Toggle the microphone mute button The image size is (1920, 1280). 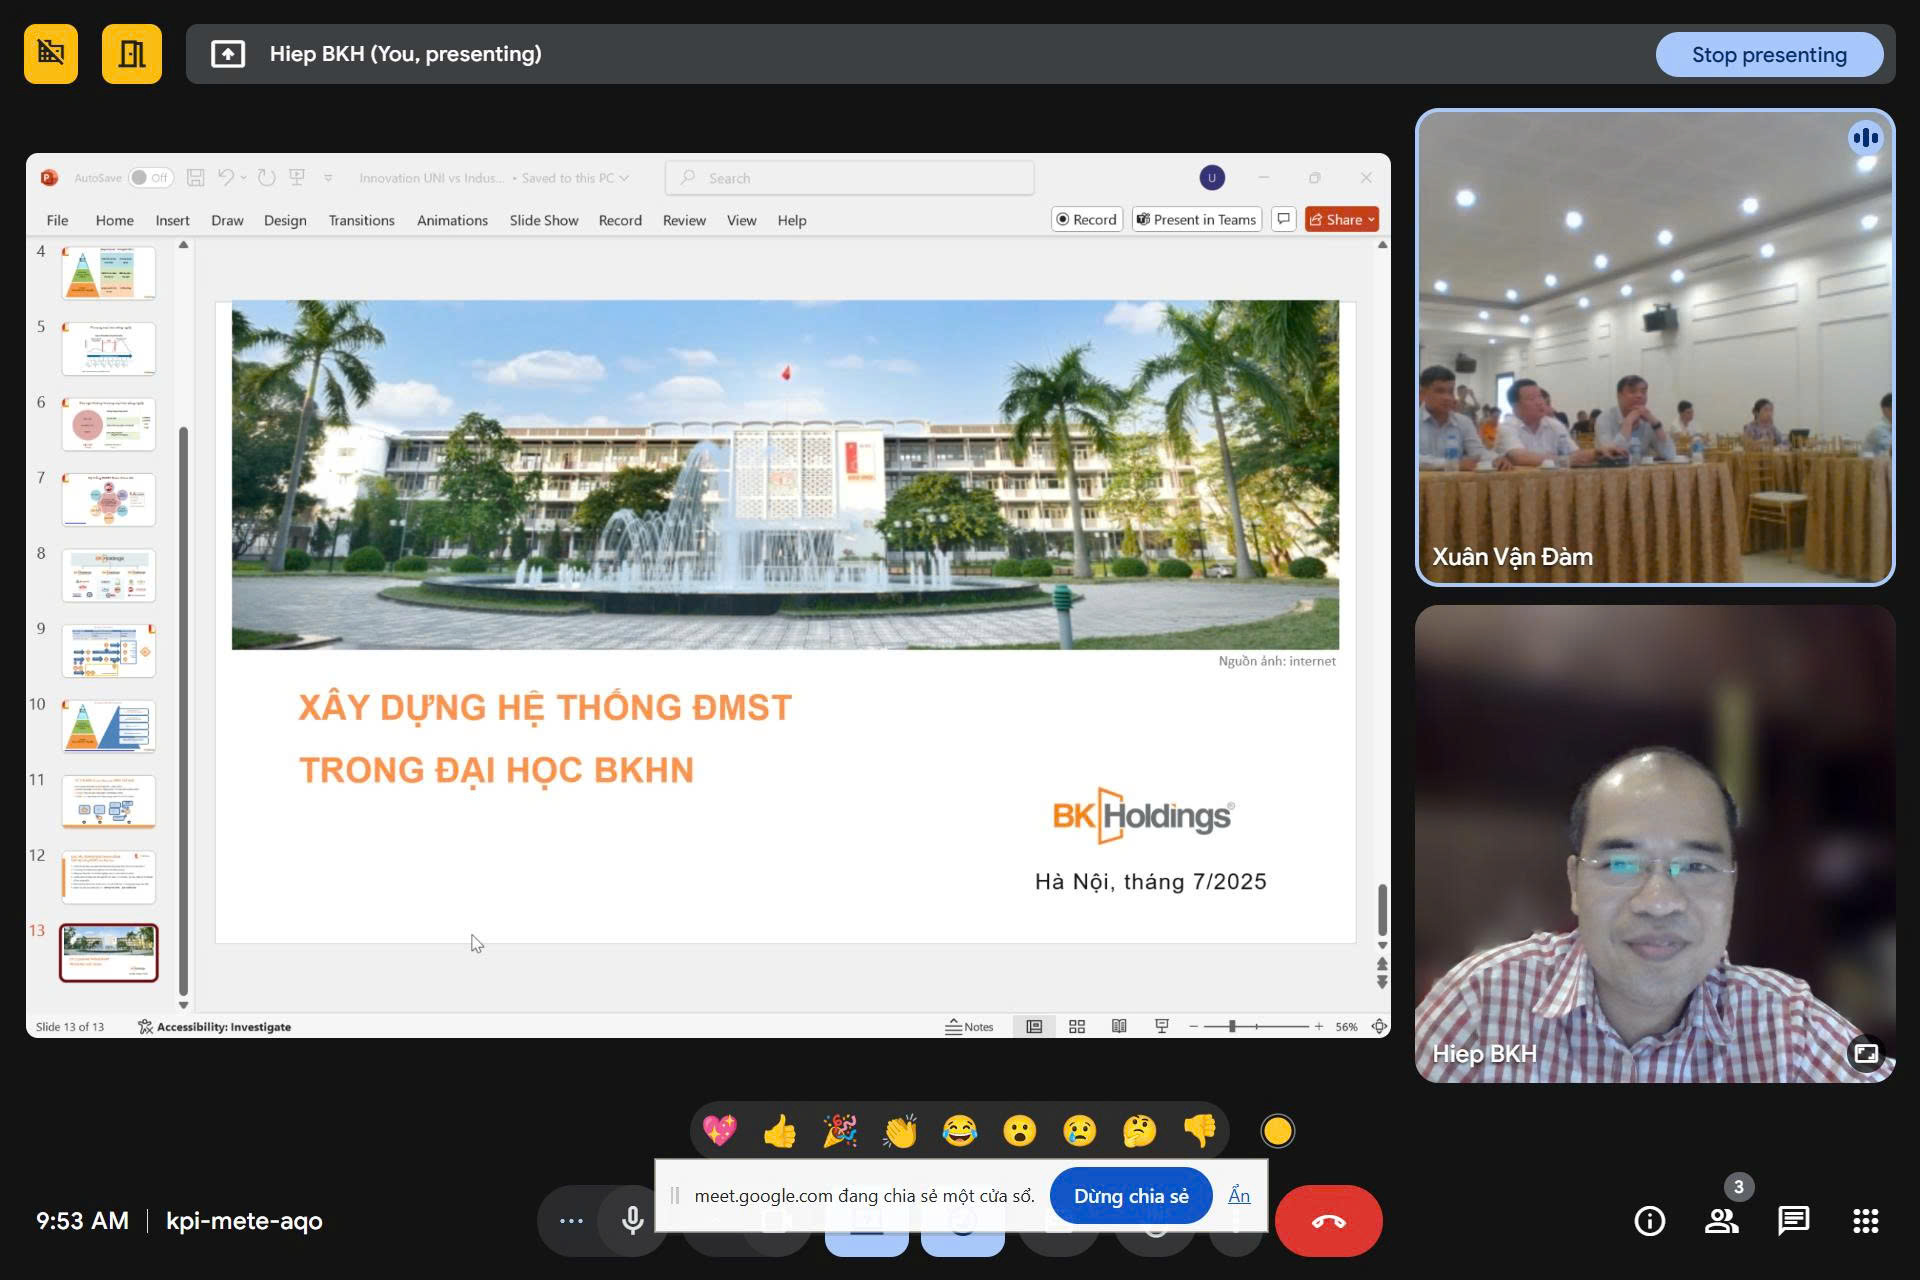pos(632,1220)
